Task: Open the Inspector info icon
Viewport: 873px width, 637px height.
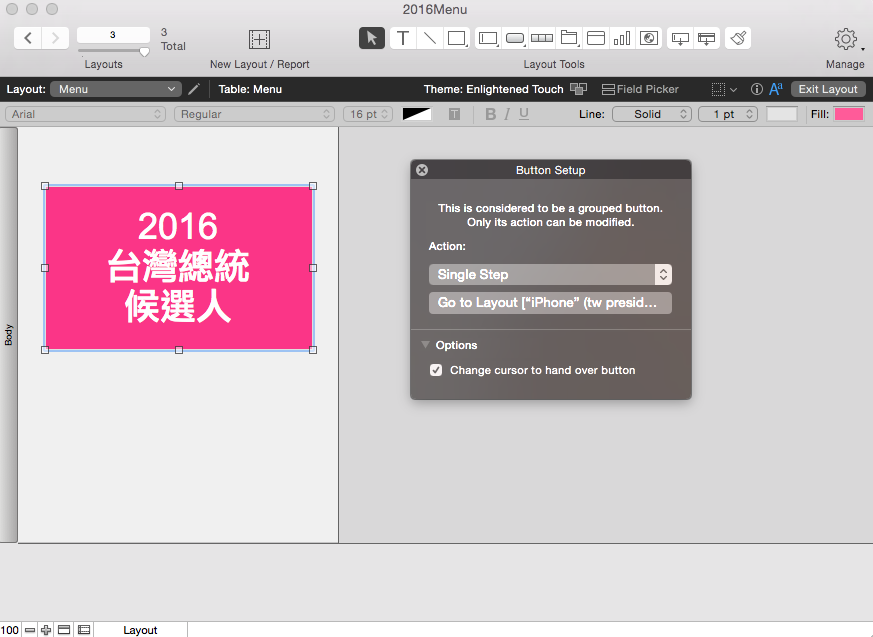Action: tap(756, 89)
